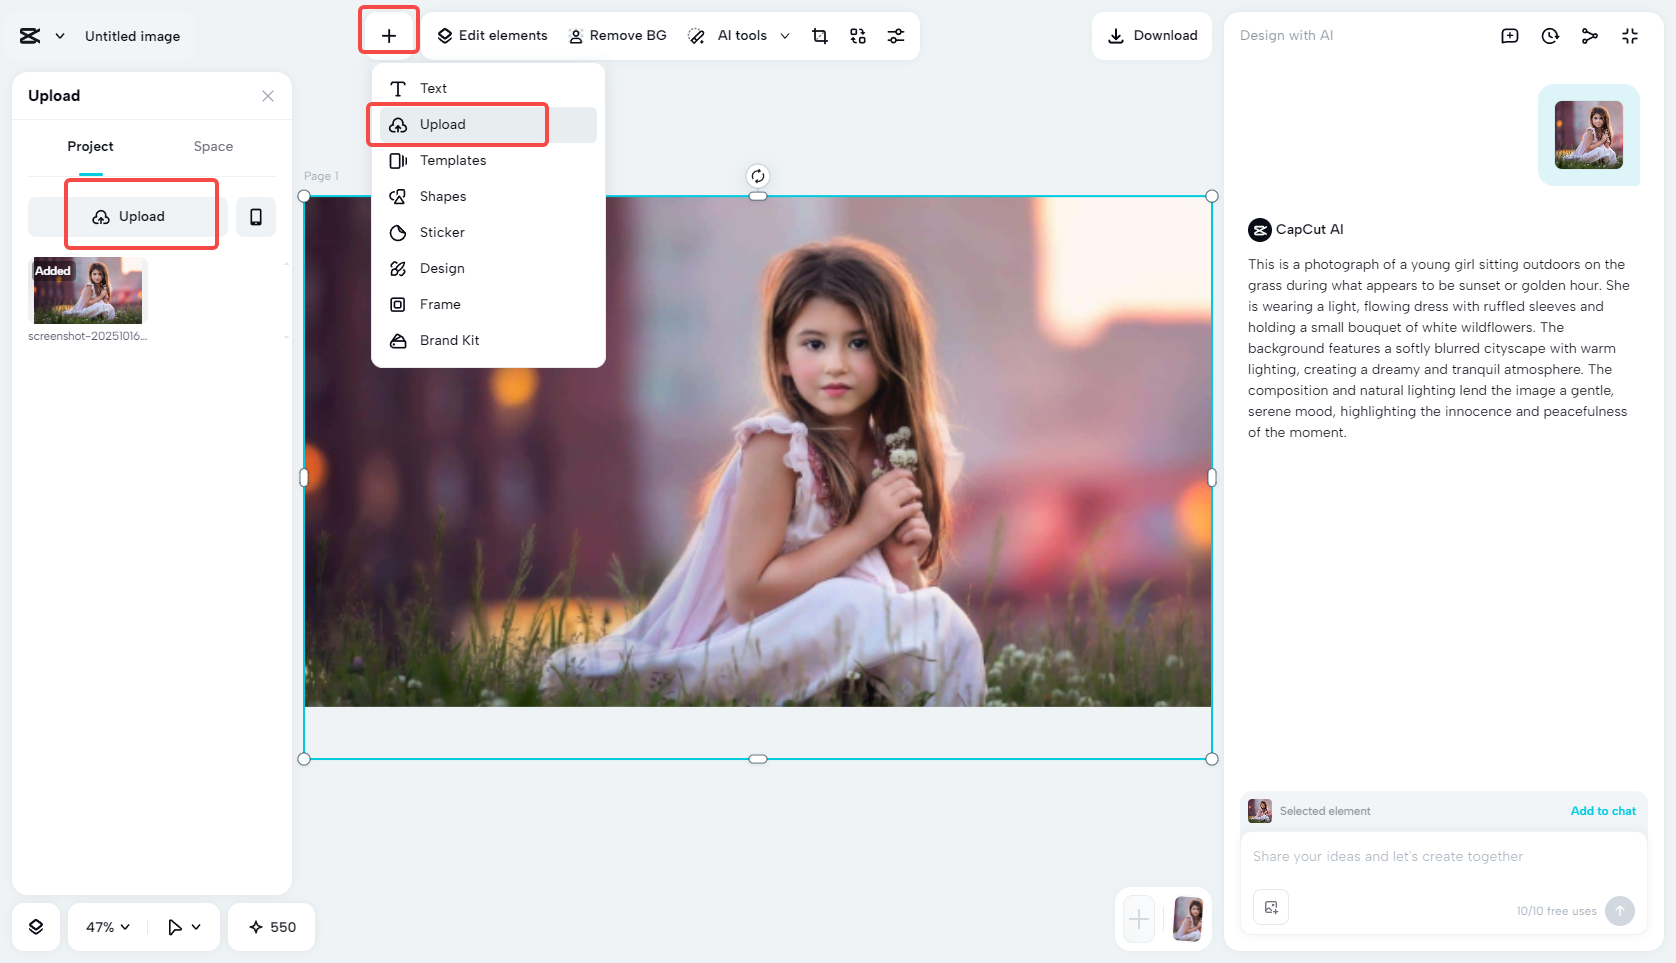The image size is (1676, 963).
Task: Expand the AI tools dropdown
Action: [786, 35]
